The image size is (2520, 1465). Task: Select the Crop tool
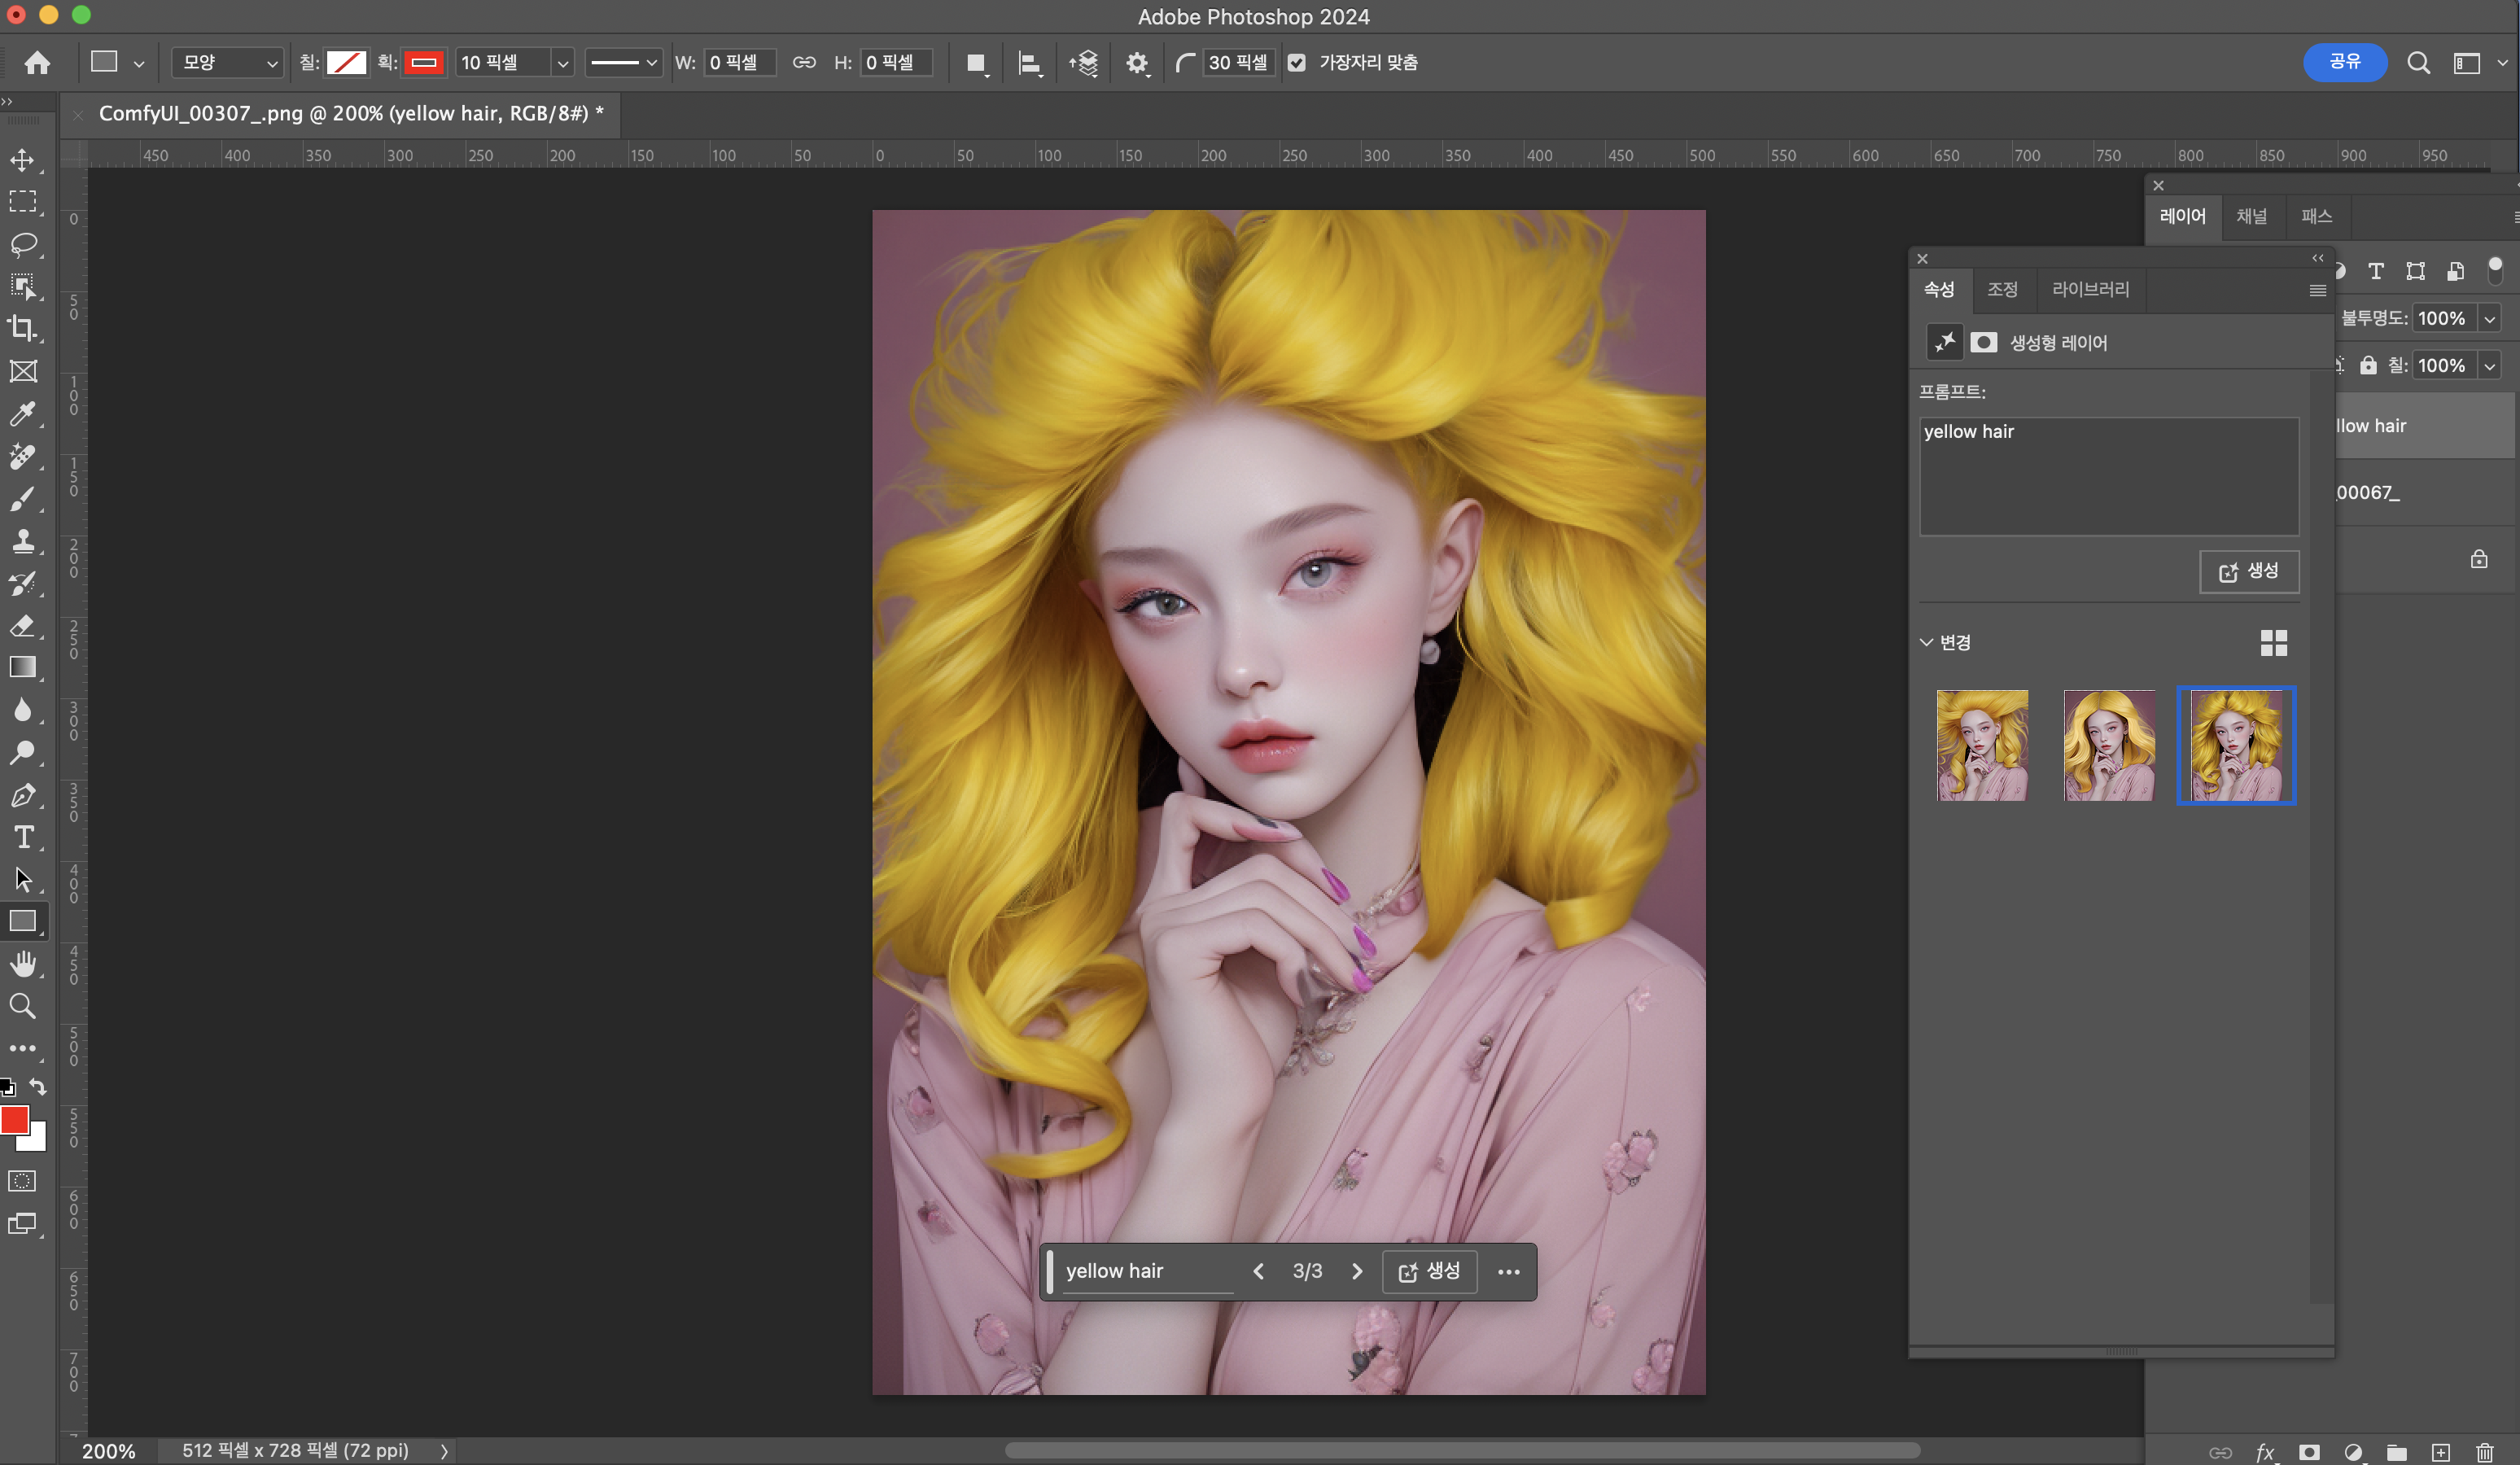pos(23,328)
